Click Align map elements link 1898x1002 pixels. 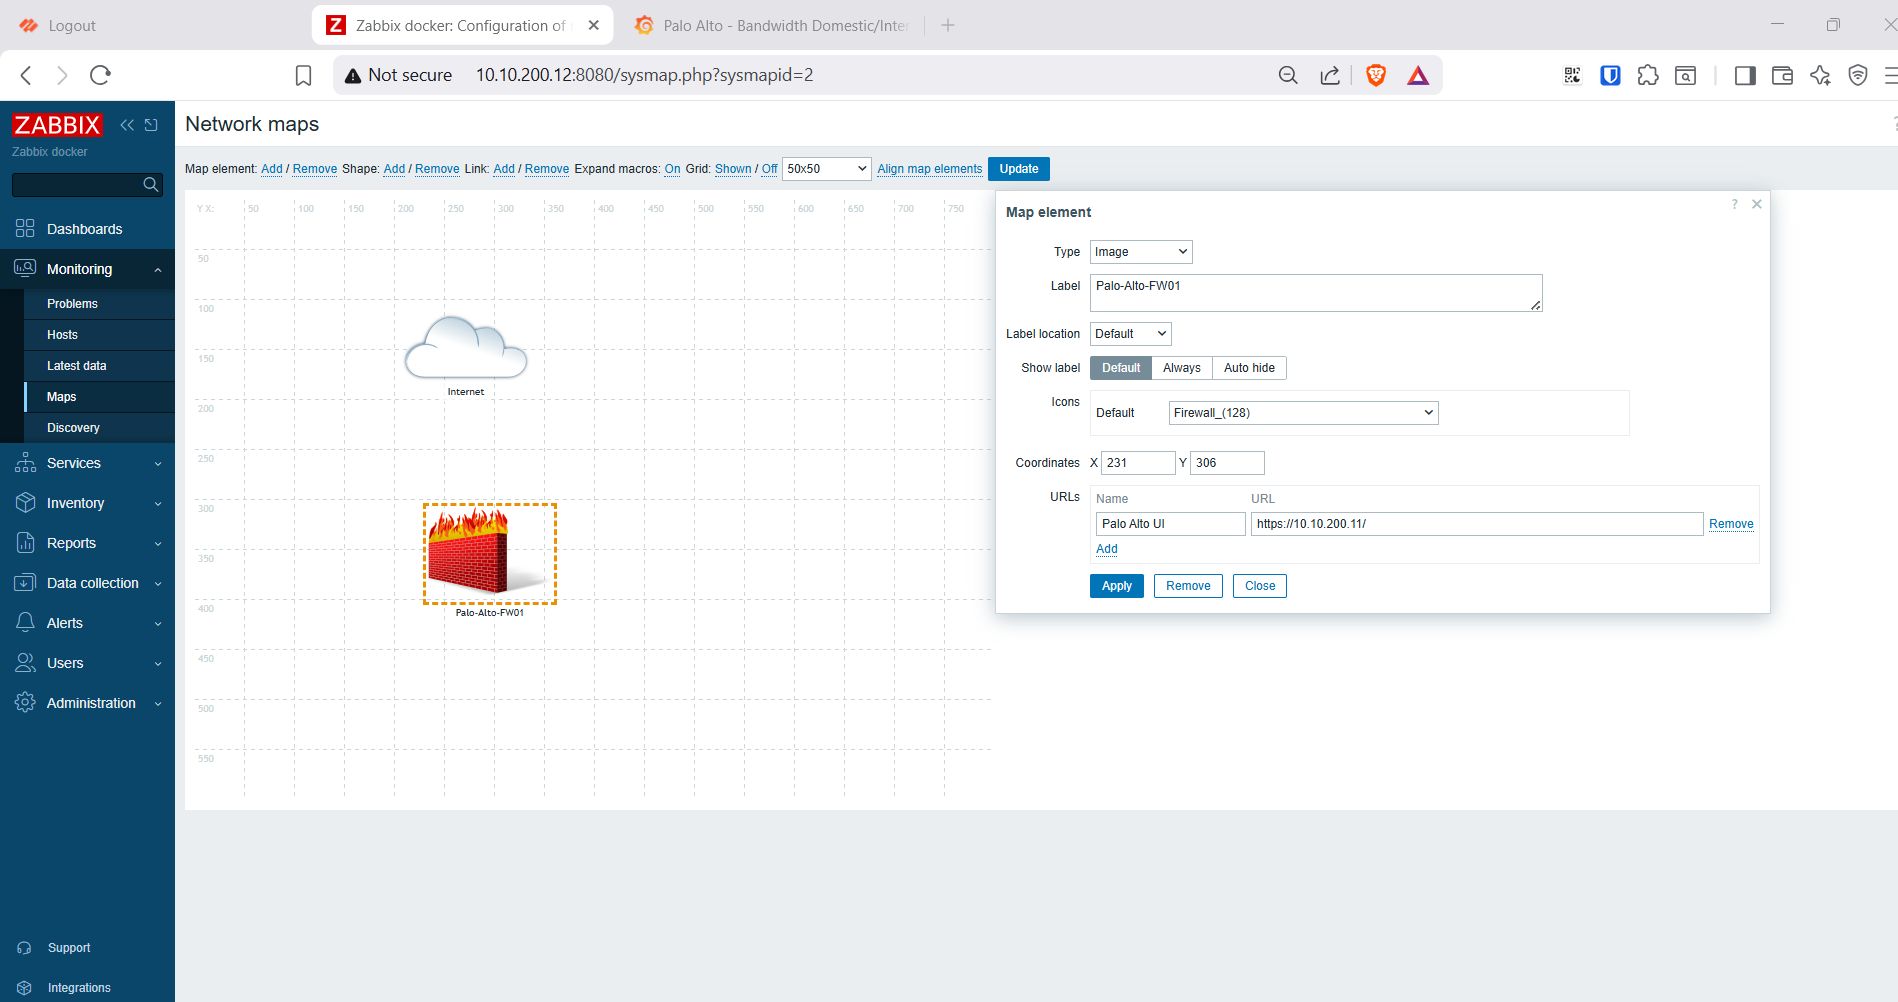(930, 169)
